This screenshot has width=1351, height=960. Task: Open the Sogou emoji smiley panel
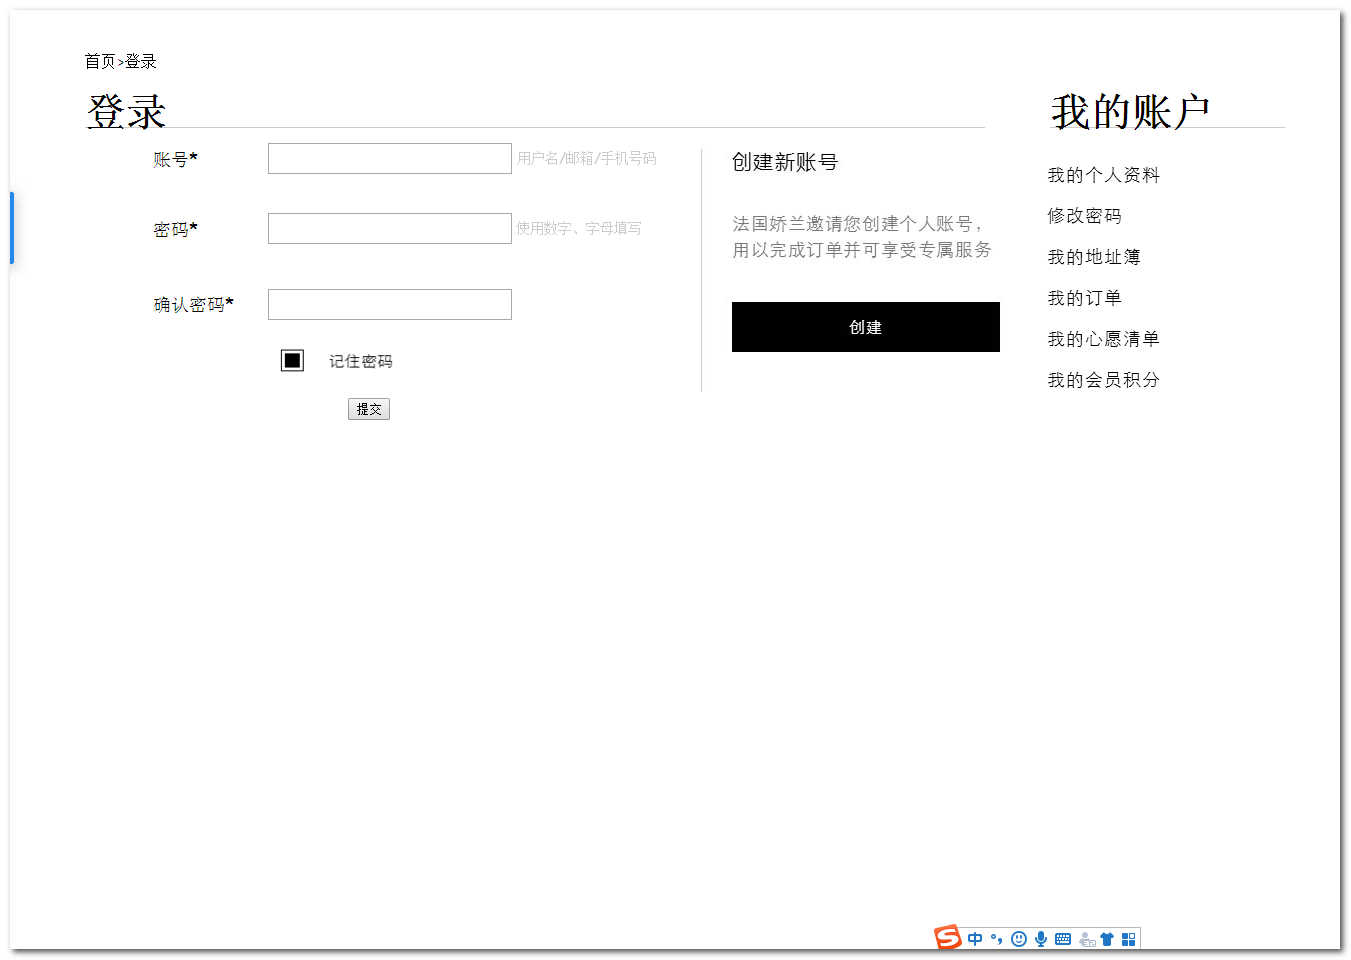pos(1019,939)
